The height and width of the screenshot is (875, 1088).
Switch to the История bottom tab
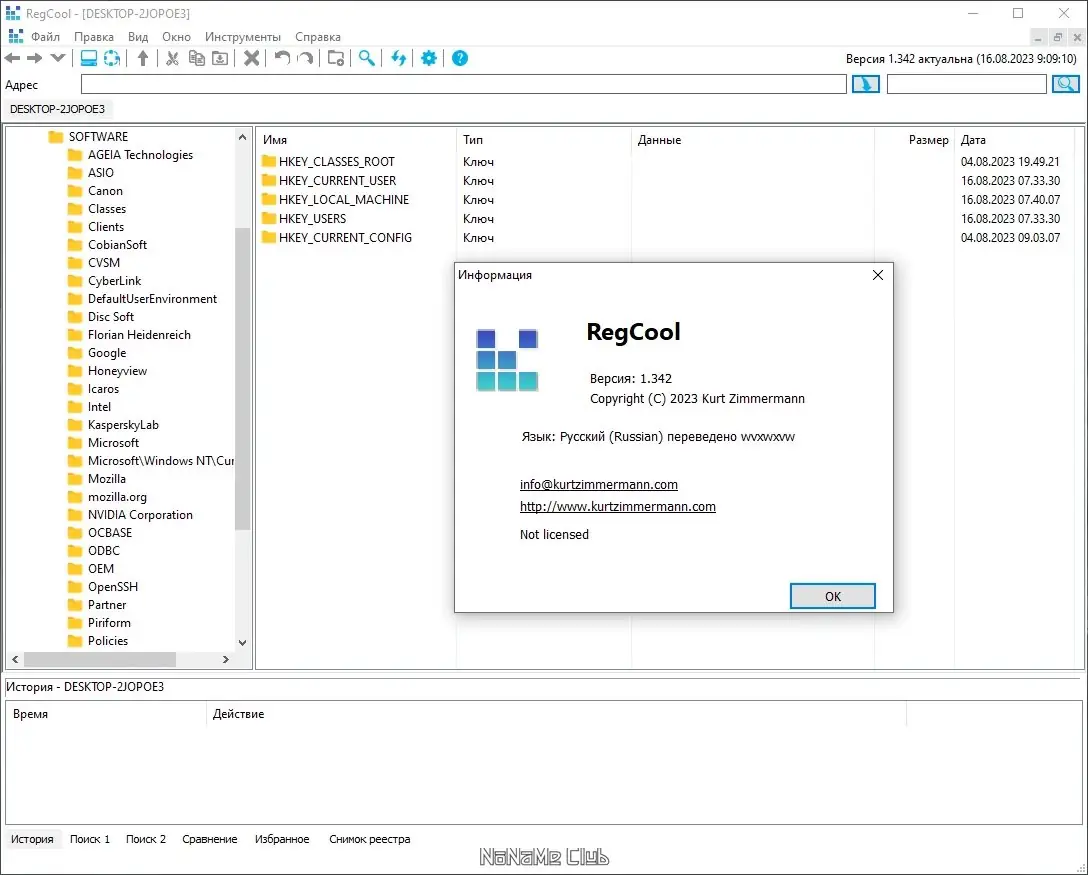point(32,839)
